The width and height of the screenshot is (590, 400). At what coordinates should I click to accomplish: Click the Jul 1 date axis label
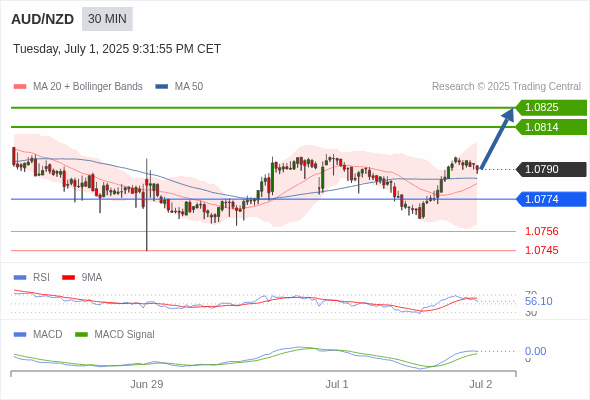(337, 384)
